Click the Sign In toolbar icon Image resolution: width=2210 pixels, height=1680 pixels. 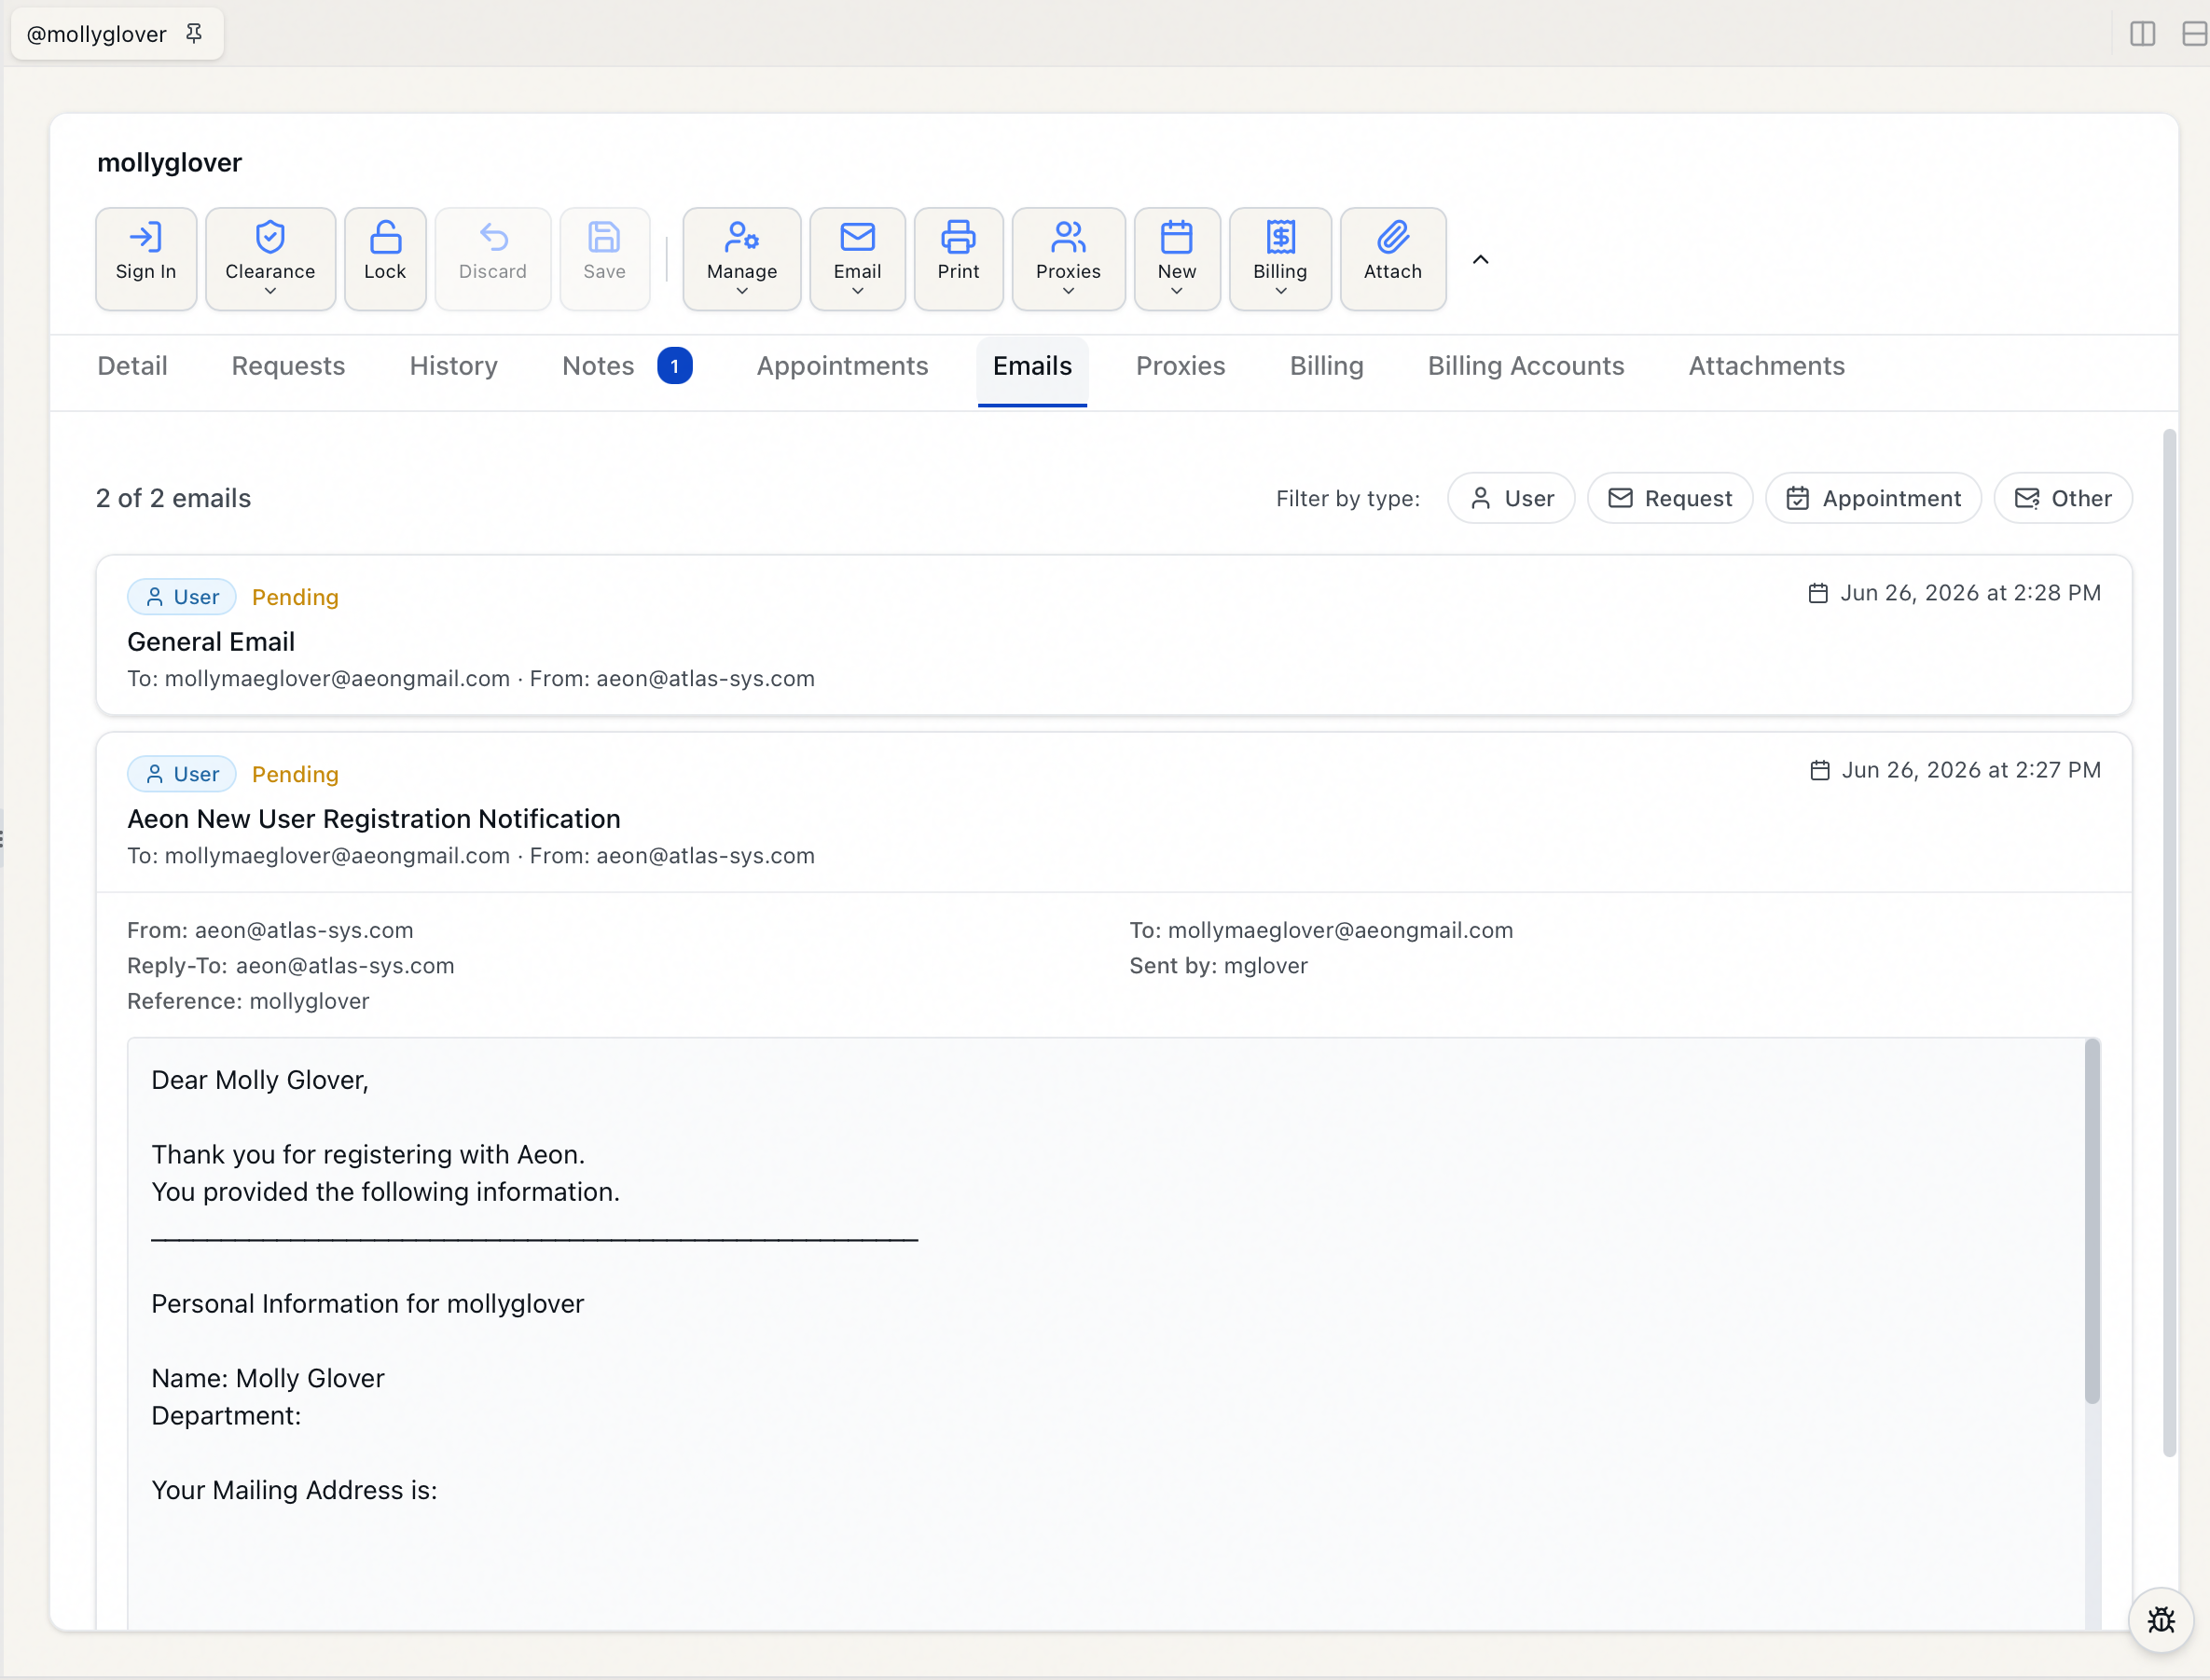click(146, 258)
